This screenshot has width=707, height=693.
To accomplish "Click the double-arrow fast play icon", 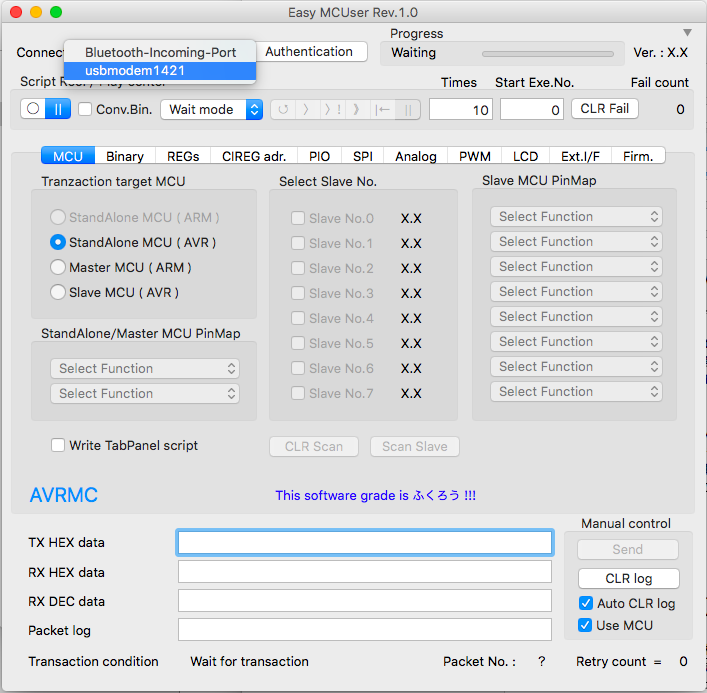I will pyautogui.click(x=357, y=110).
